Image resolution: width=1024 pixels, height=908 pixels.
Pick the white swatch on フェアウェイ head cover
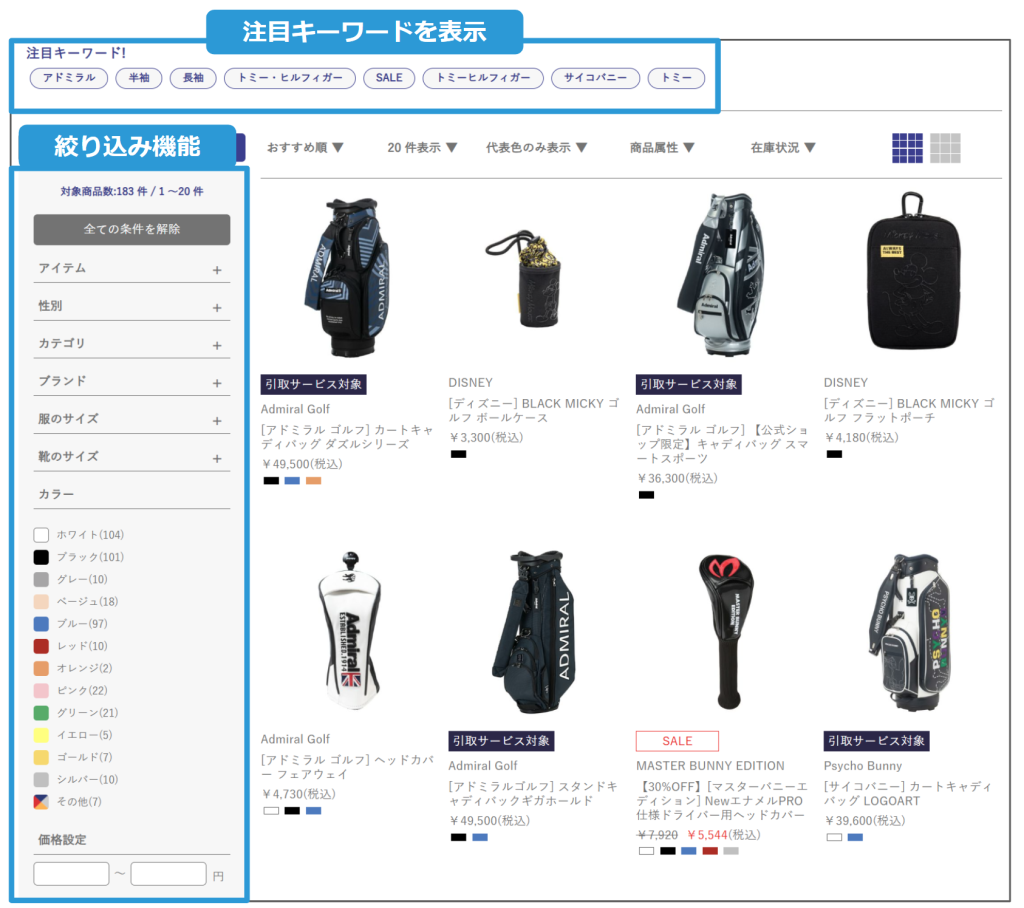tap(271, 811)
